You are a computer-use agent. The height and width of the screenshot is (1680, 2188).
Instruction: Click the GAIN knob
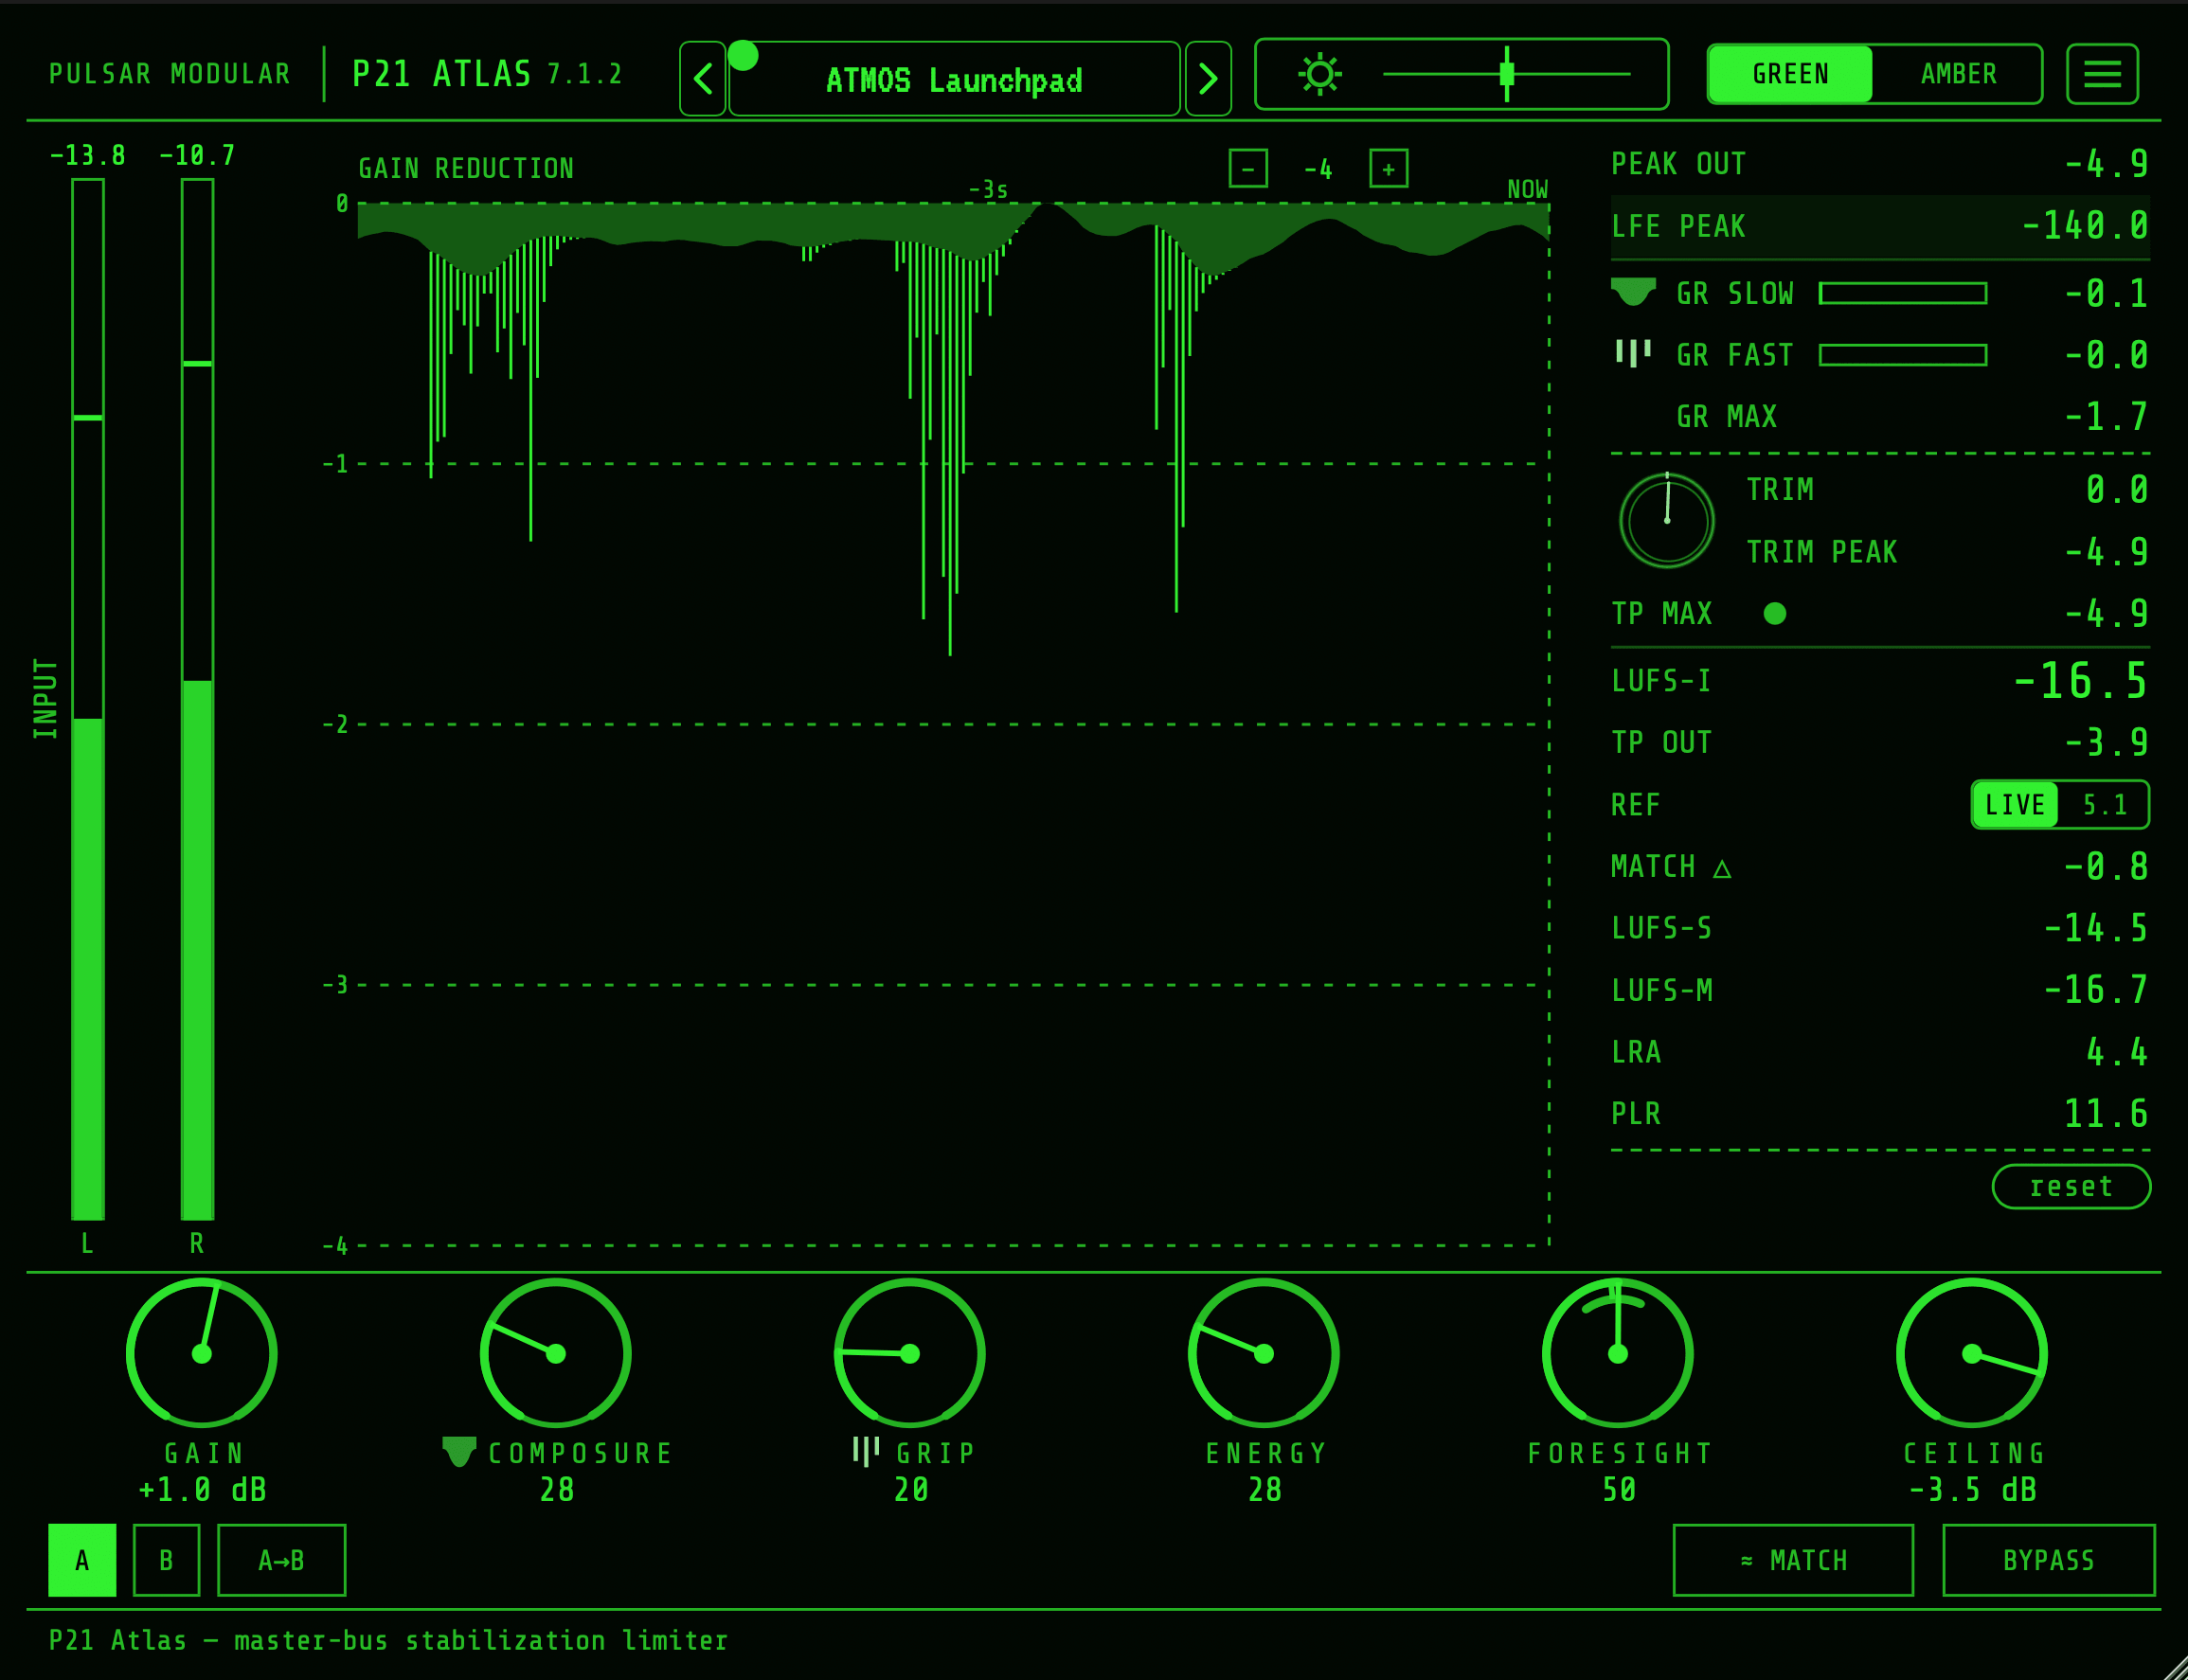click(x=202, y=1353)
